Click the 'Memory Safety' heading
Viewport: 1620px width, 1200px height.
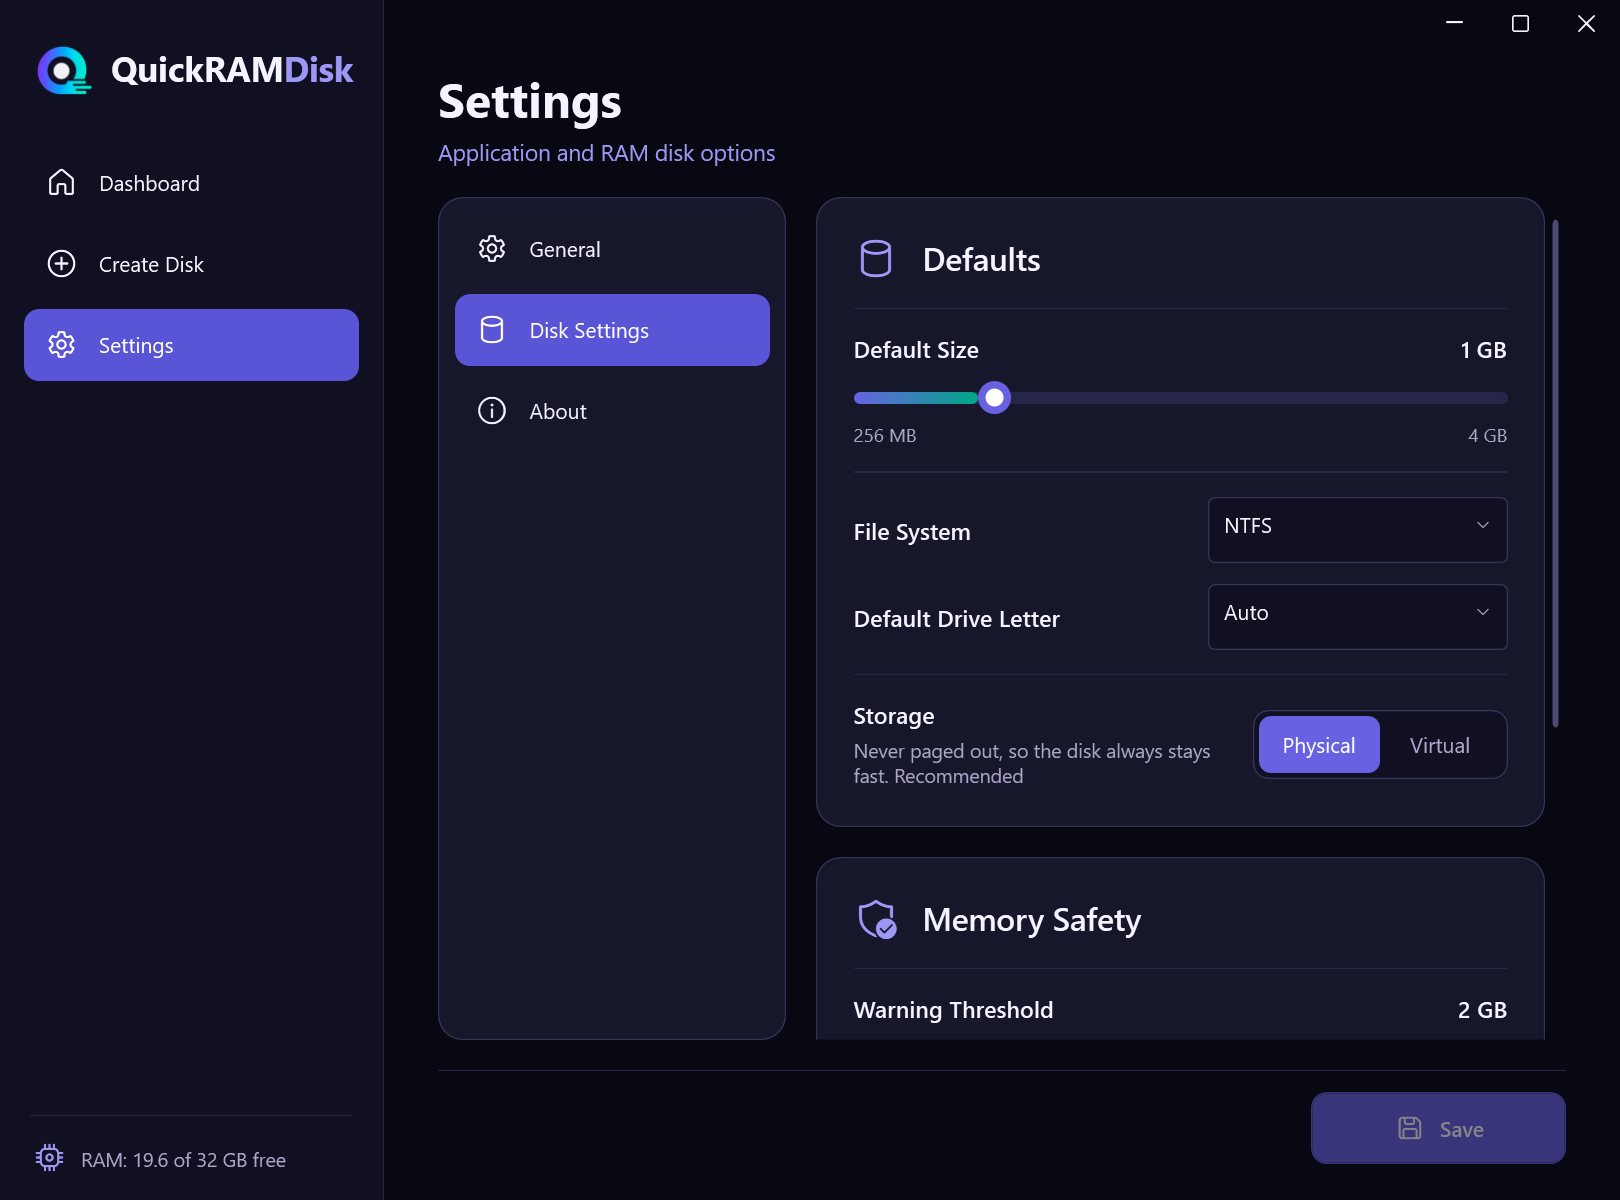[1032, 919]
